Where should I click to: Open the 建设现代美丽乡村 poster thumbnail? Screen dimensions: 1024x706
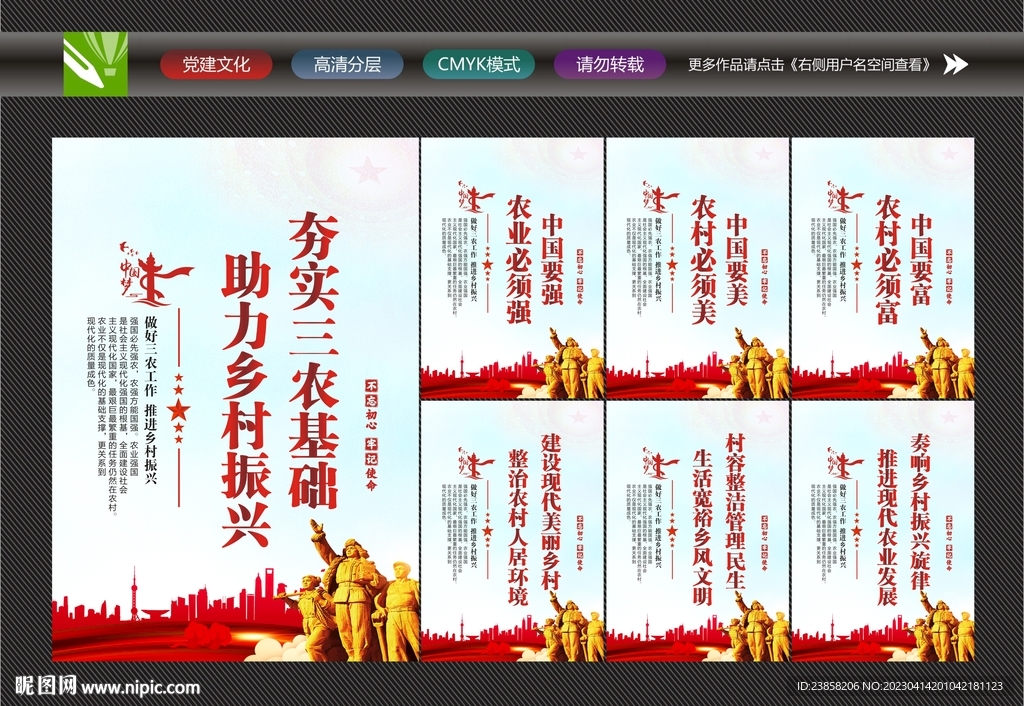[x=513, y=532]
